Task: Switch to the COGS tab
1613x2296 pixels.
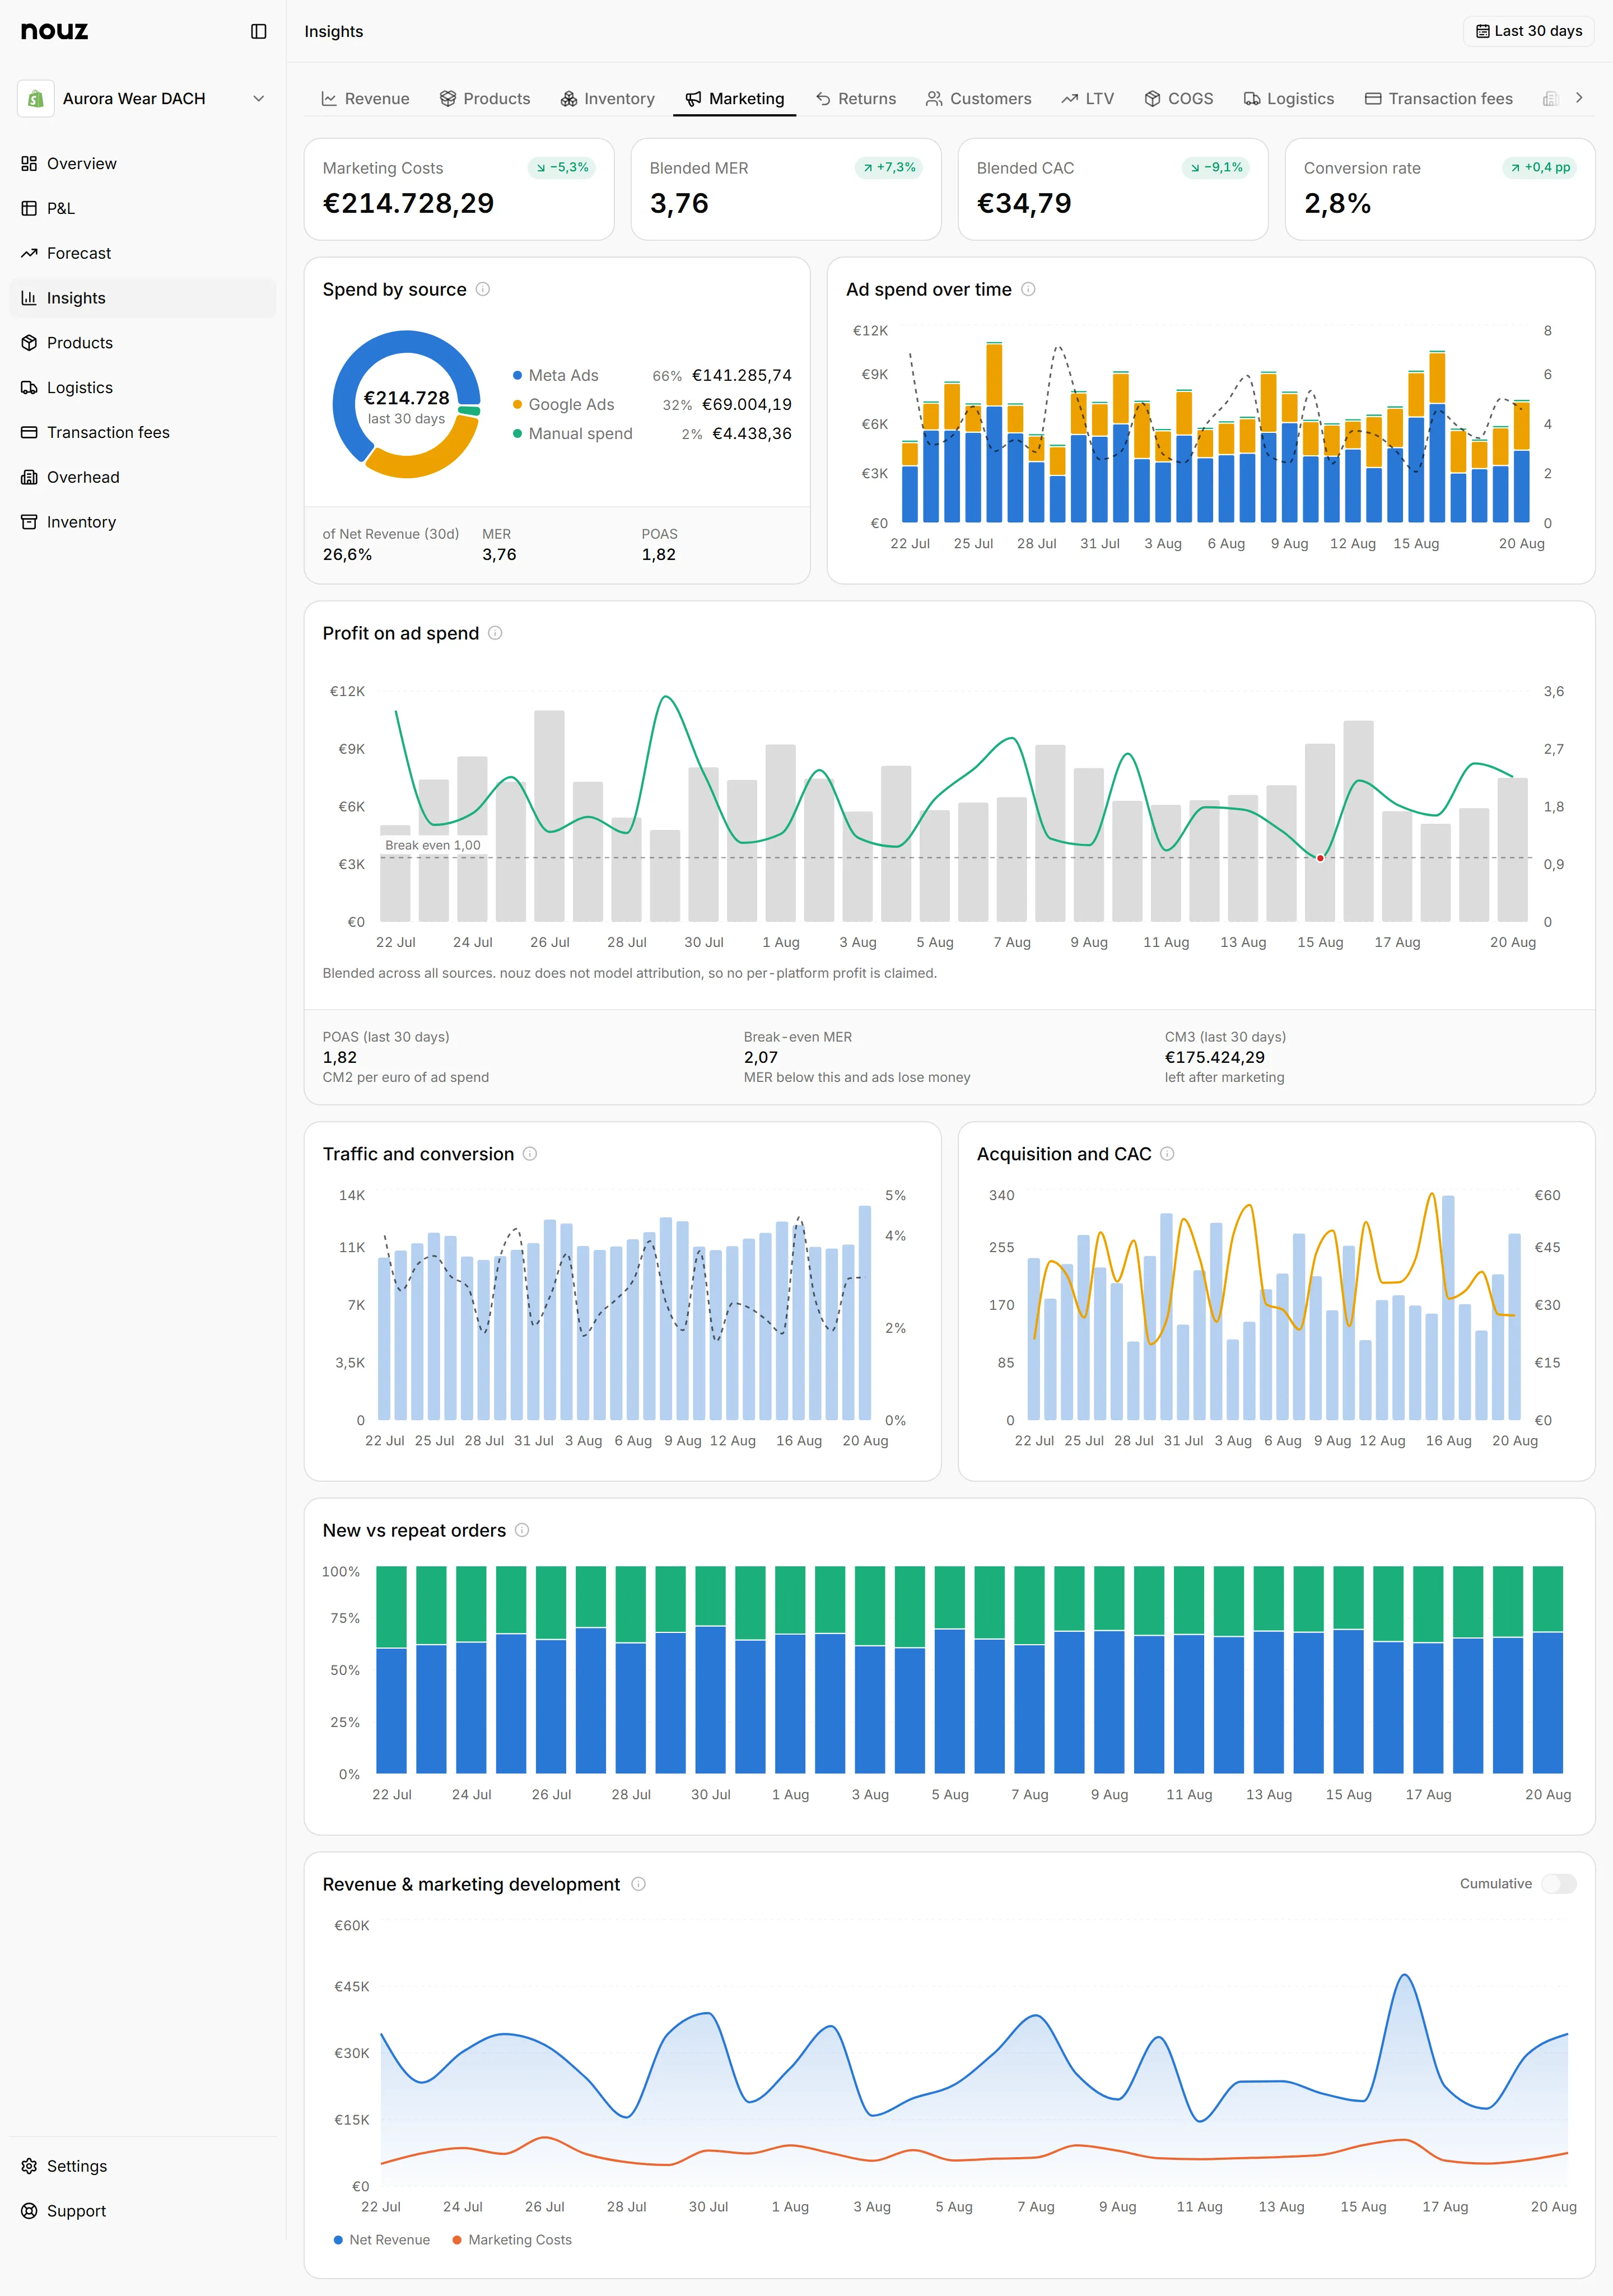Action: pos(1179,99)
